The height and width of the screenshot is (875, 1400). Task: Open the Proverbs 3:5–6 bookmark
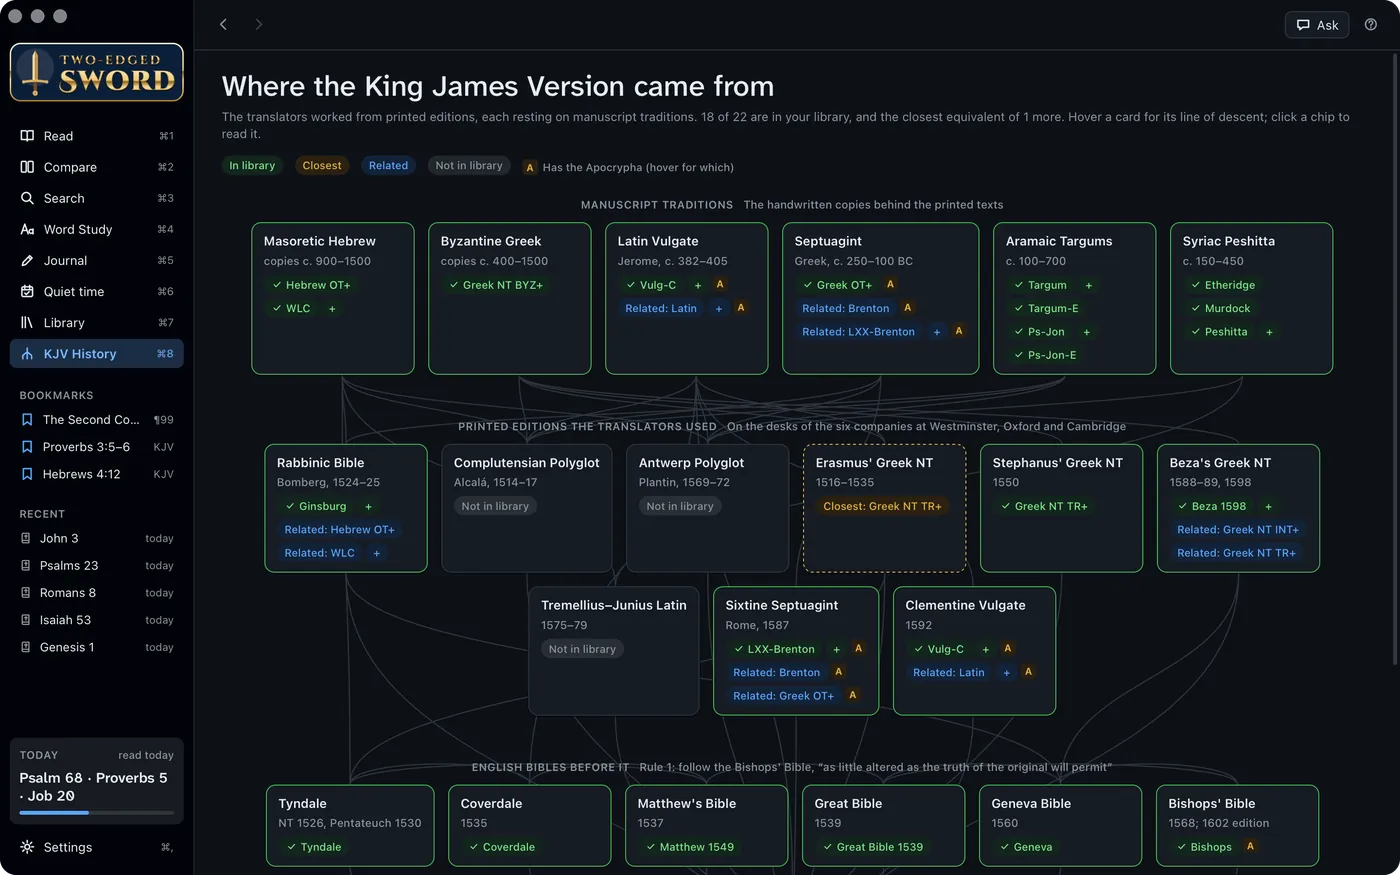[x=97, y=447]
